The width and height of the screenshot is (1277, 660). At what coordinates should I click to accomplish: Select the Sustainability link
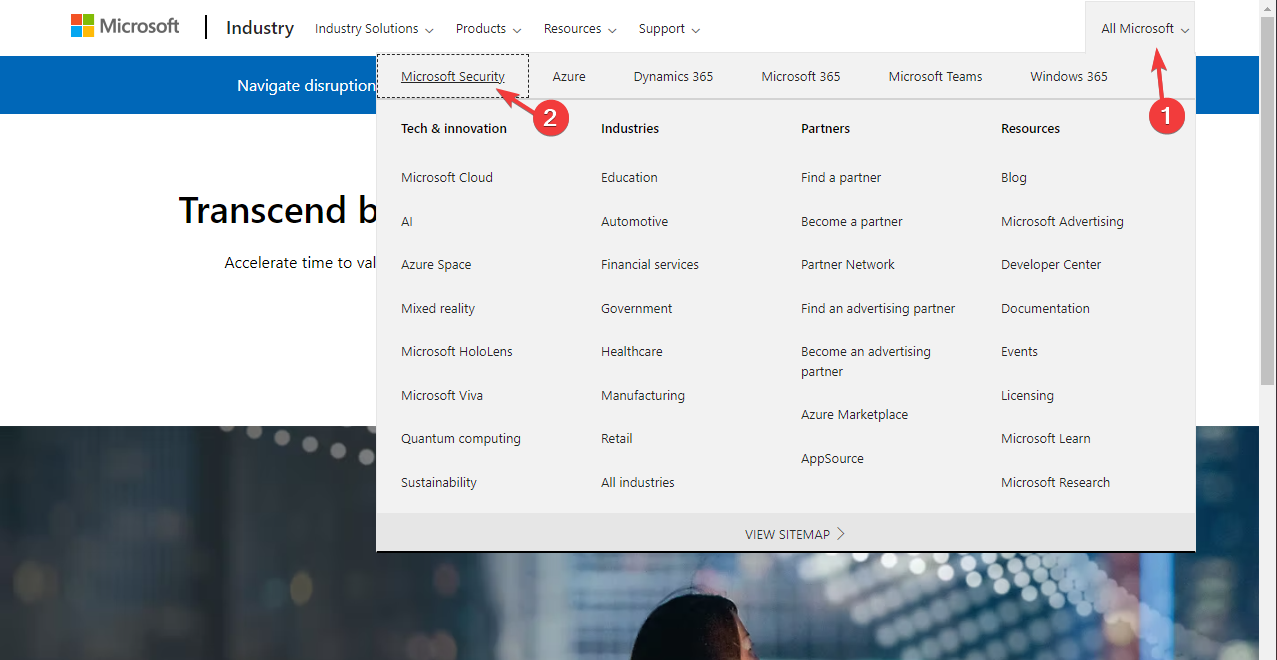point(439,483)
